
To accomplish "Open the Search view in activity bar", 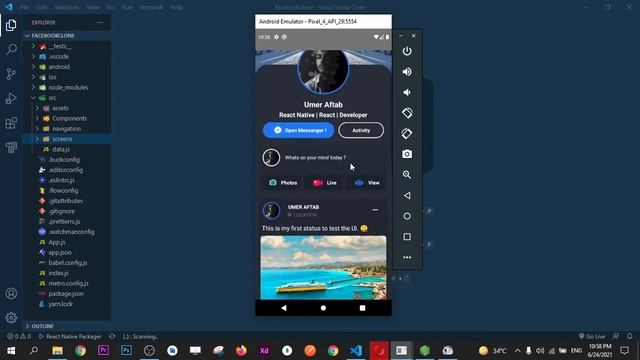I will (x=11, y=49).
